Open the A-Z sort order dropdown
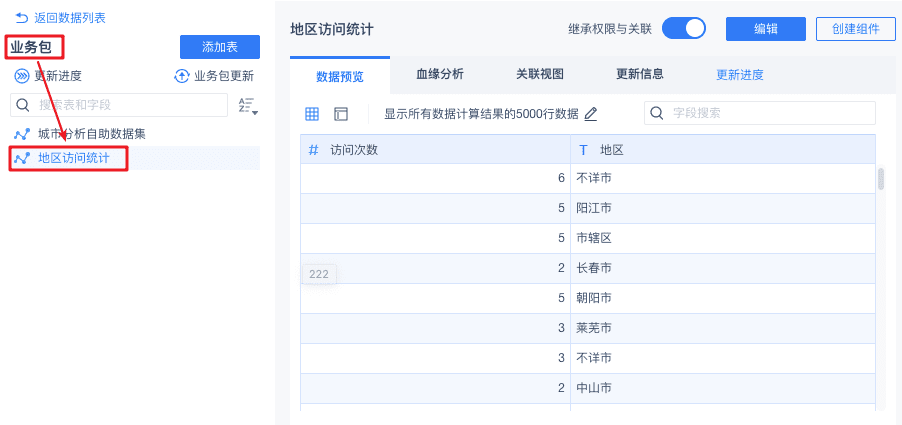This screenshot has height=425, width=902. click(x=248, y=106)
